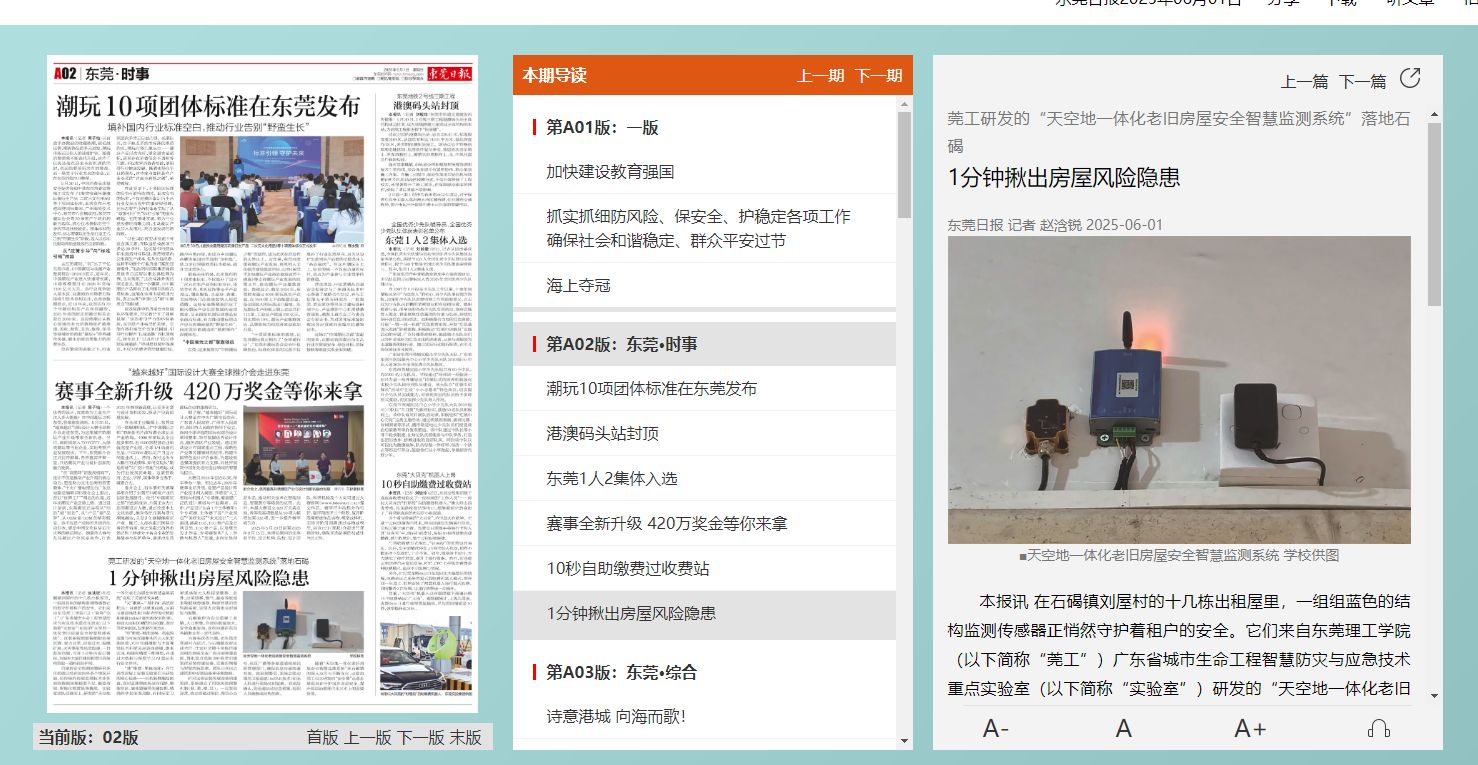Open next article via 下一篇
This screenshot has width=1478, height=765.
pos(1362,82)
